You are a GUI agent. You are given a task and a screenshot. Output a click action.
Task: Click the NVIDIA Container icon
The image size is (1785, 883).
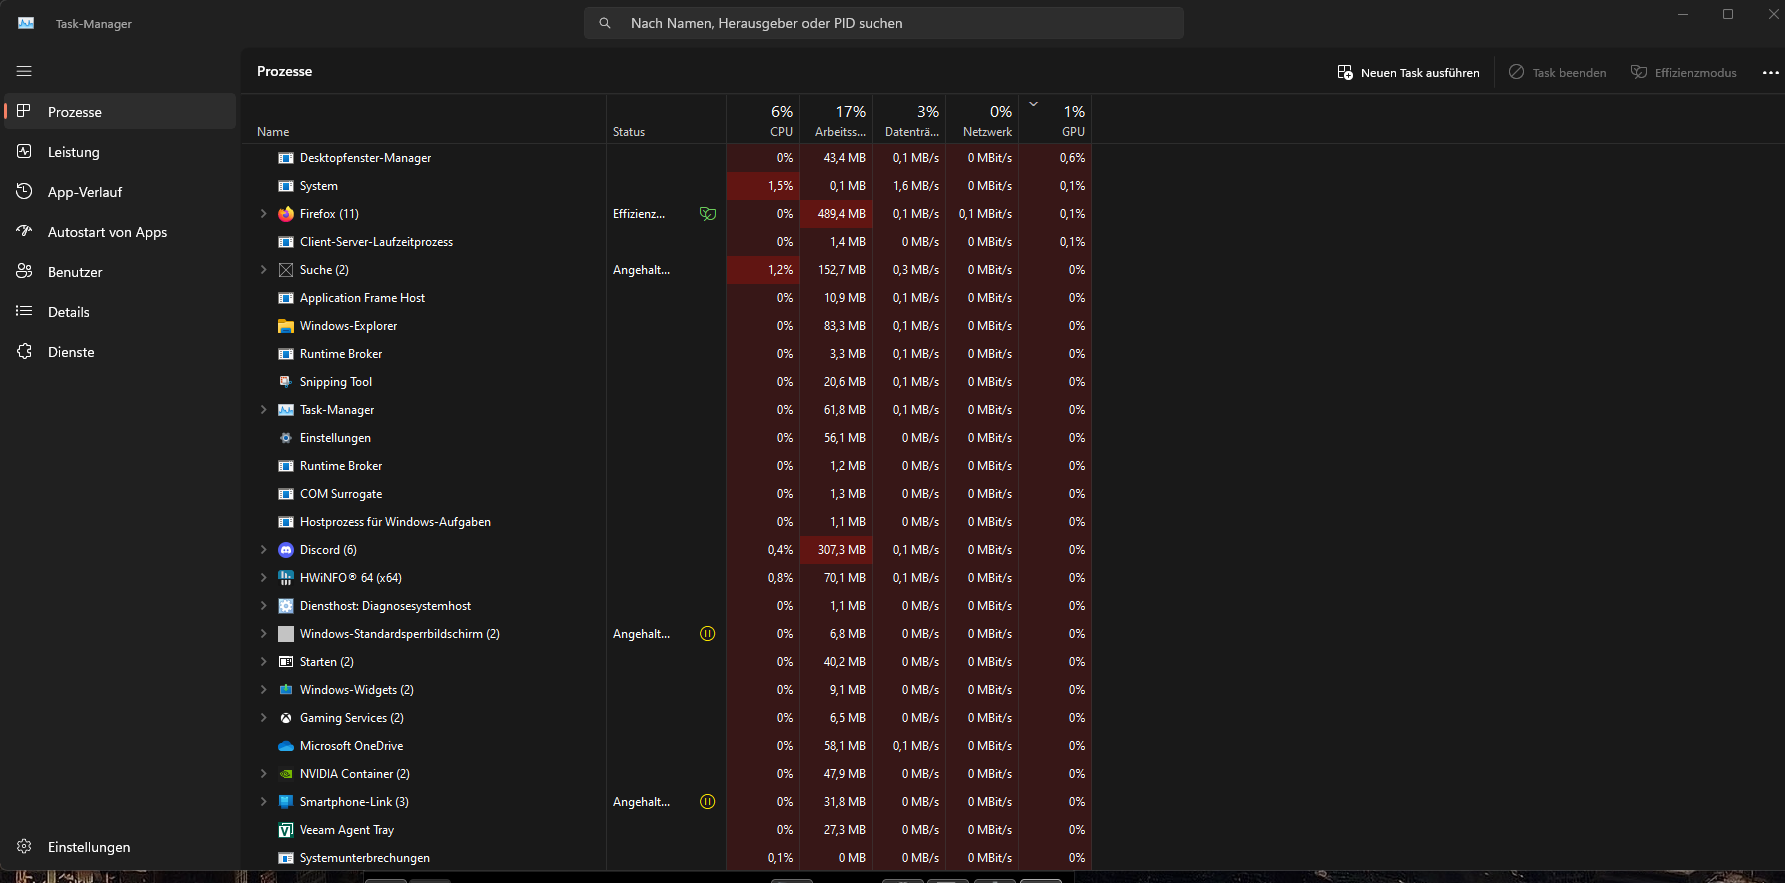point(286,774)
